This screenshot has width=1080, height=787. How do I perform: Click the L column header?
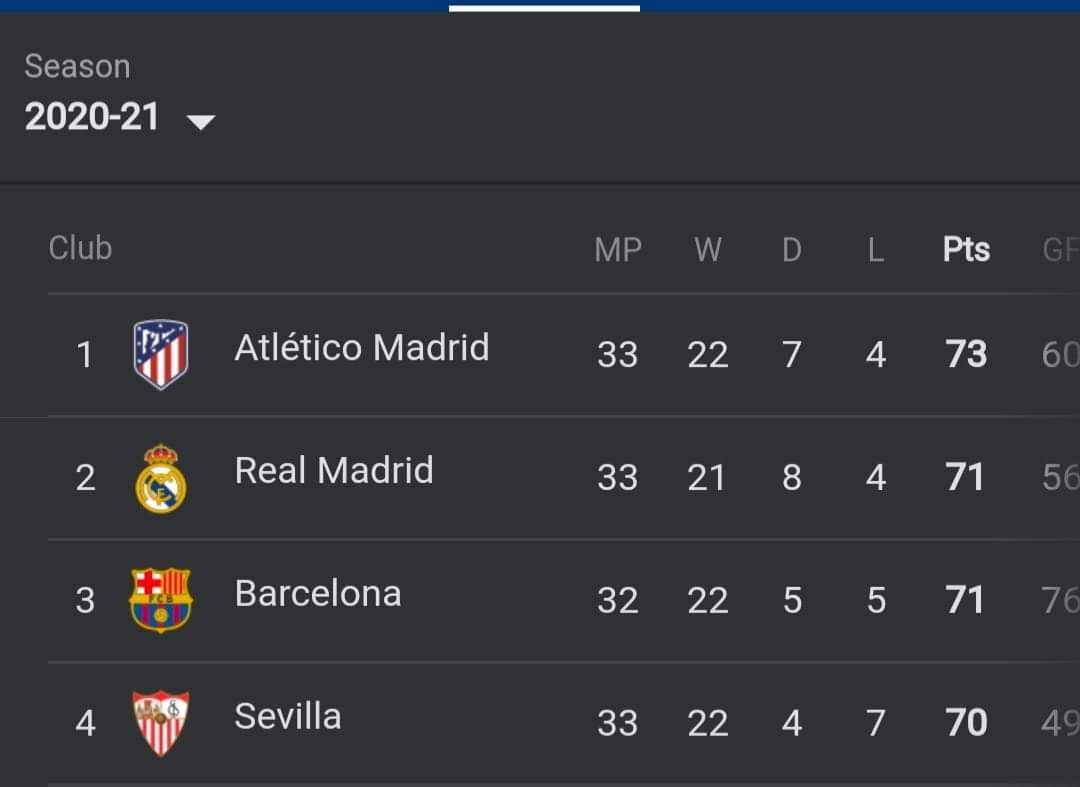pyautogui.click(x=876, y=249)
